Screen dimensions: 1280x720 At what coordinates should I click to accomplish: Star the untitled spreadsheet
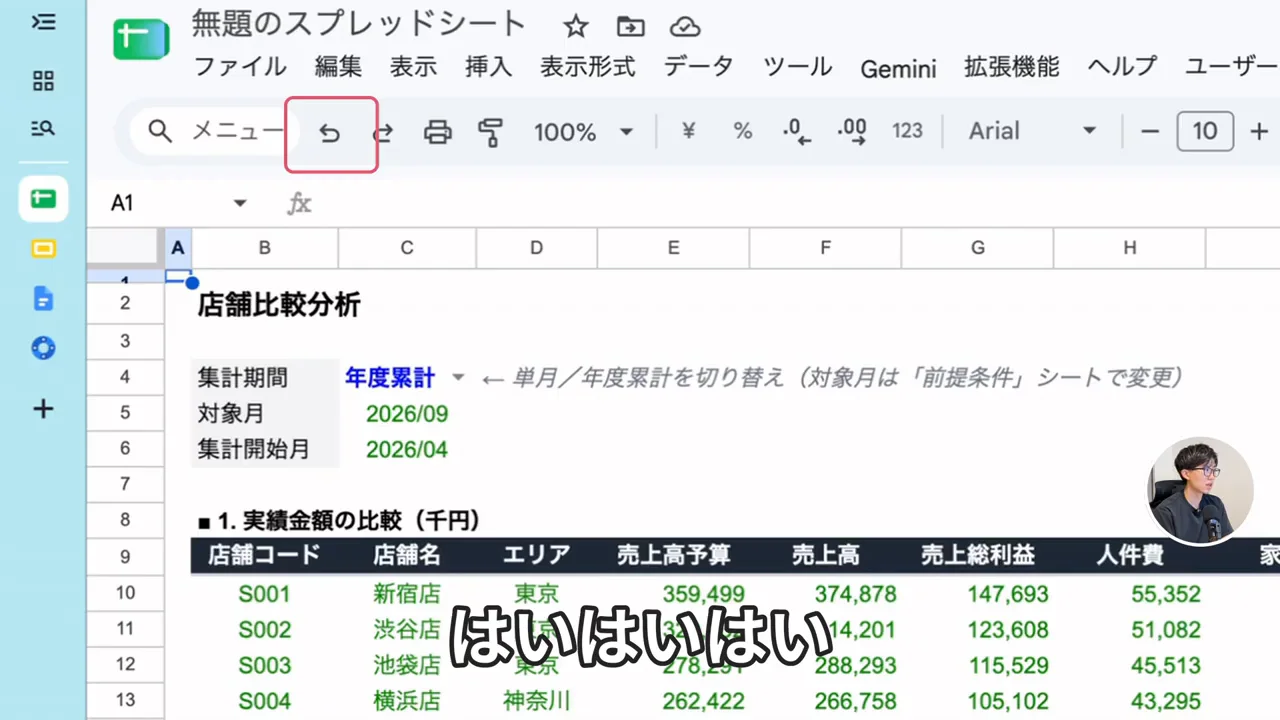pos(575,27)
